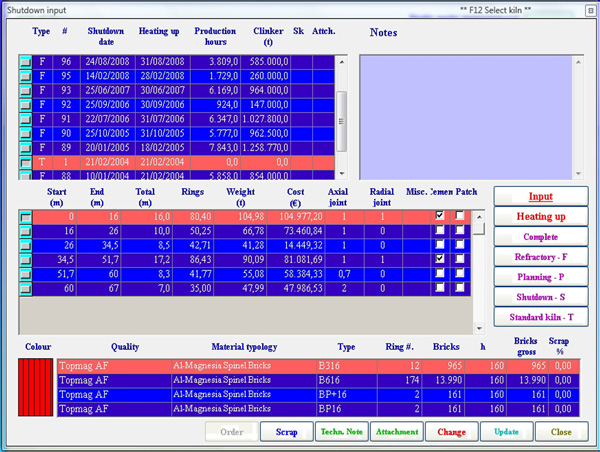Select Refractory - F filter button
600x452 pixels.
(541, 257)
